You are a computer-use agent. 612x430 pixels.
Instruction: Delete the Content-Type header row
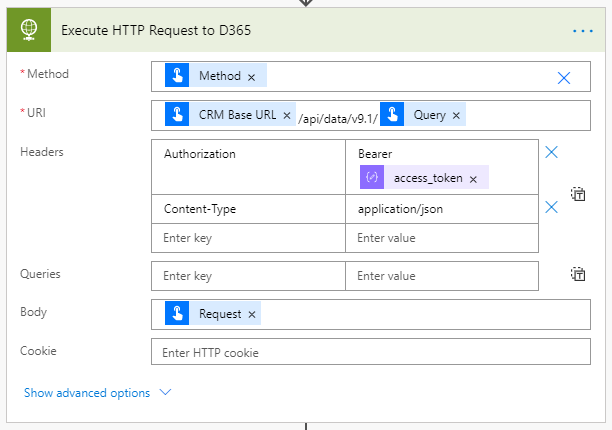[x=551, y=207]
